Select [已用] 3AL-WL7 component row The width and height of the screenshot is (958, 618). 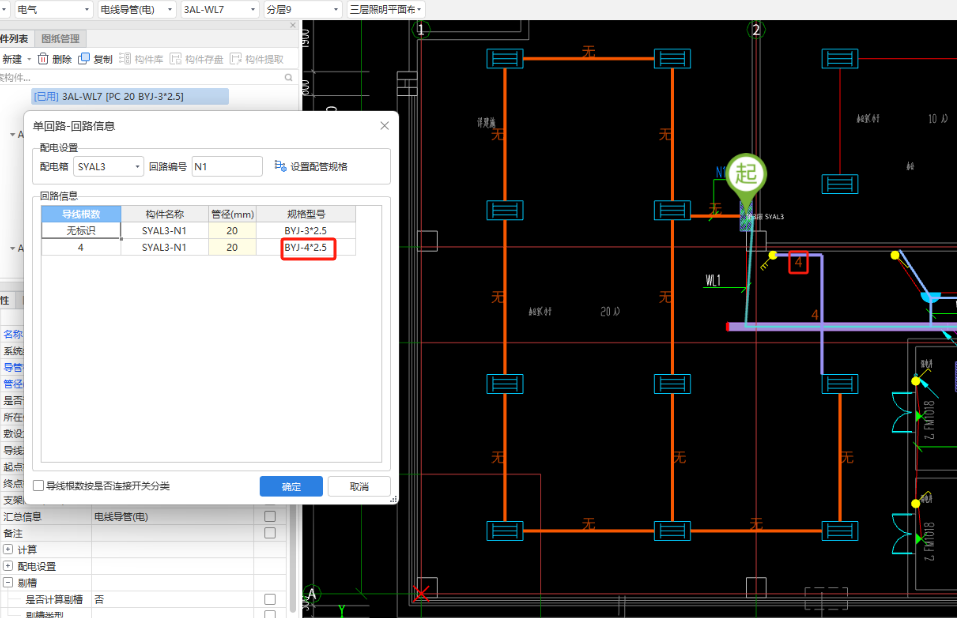tap(130, 96)
